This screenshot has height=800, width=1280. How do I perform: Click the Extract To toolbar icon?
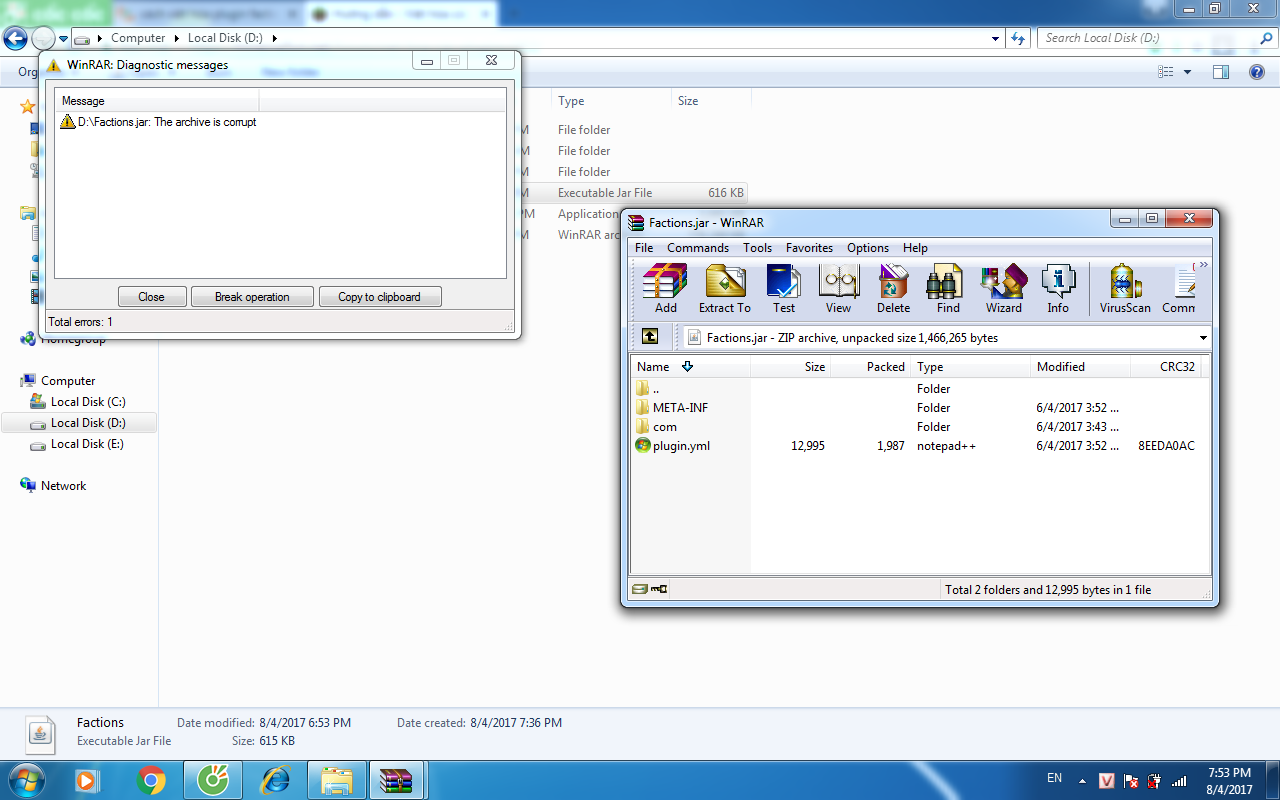(x=725, y=289)
